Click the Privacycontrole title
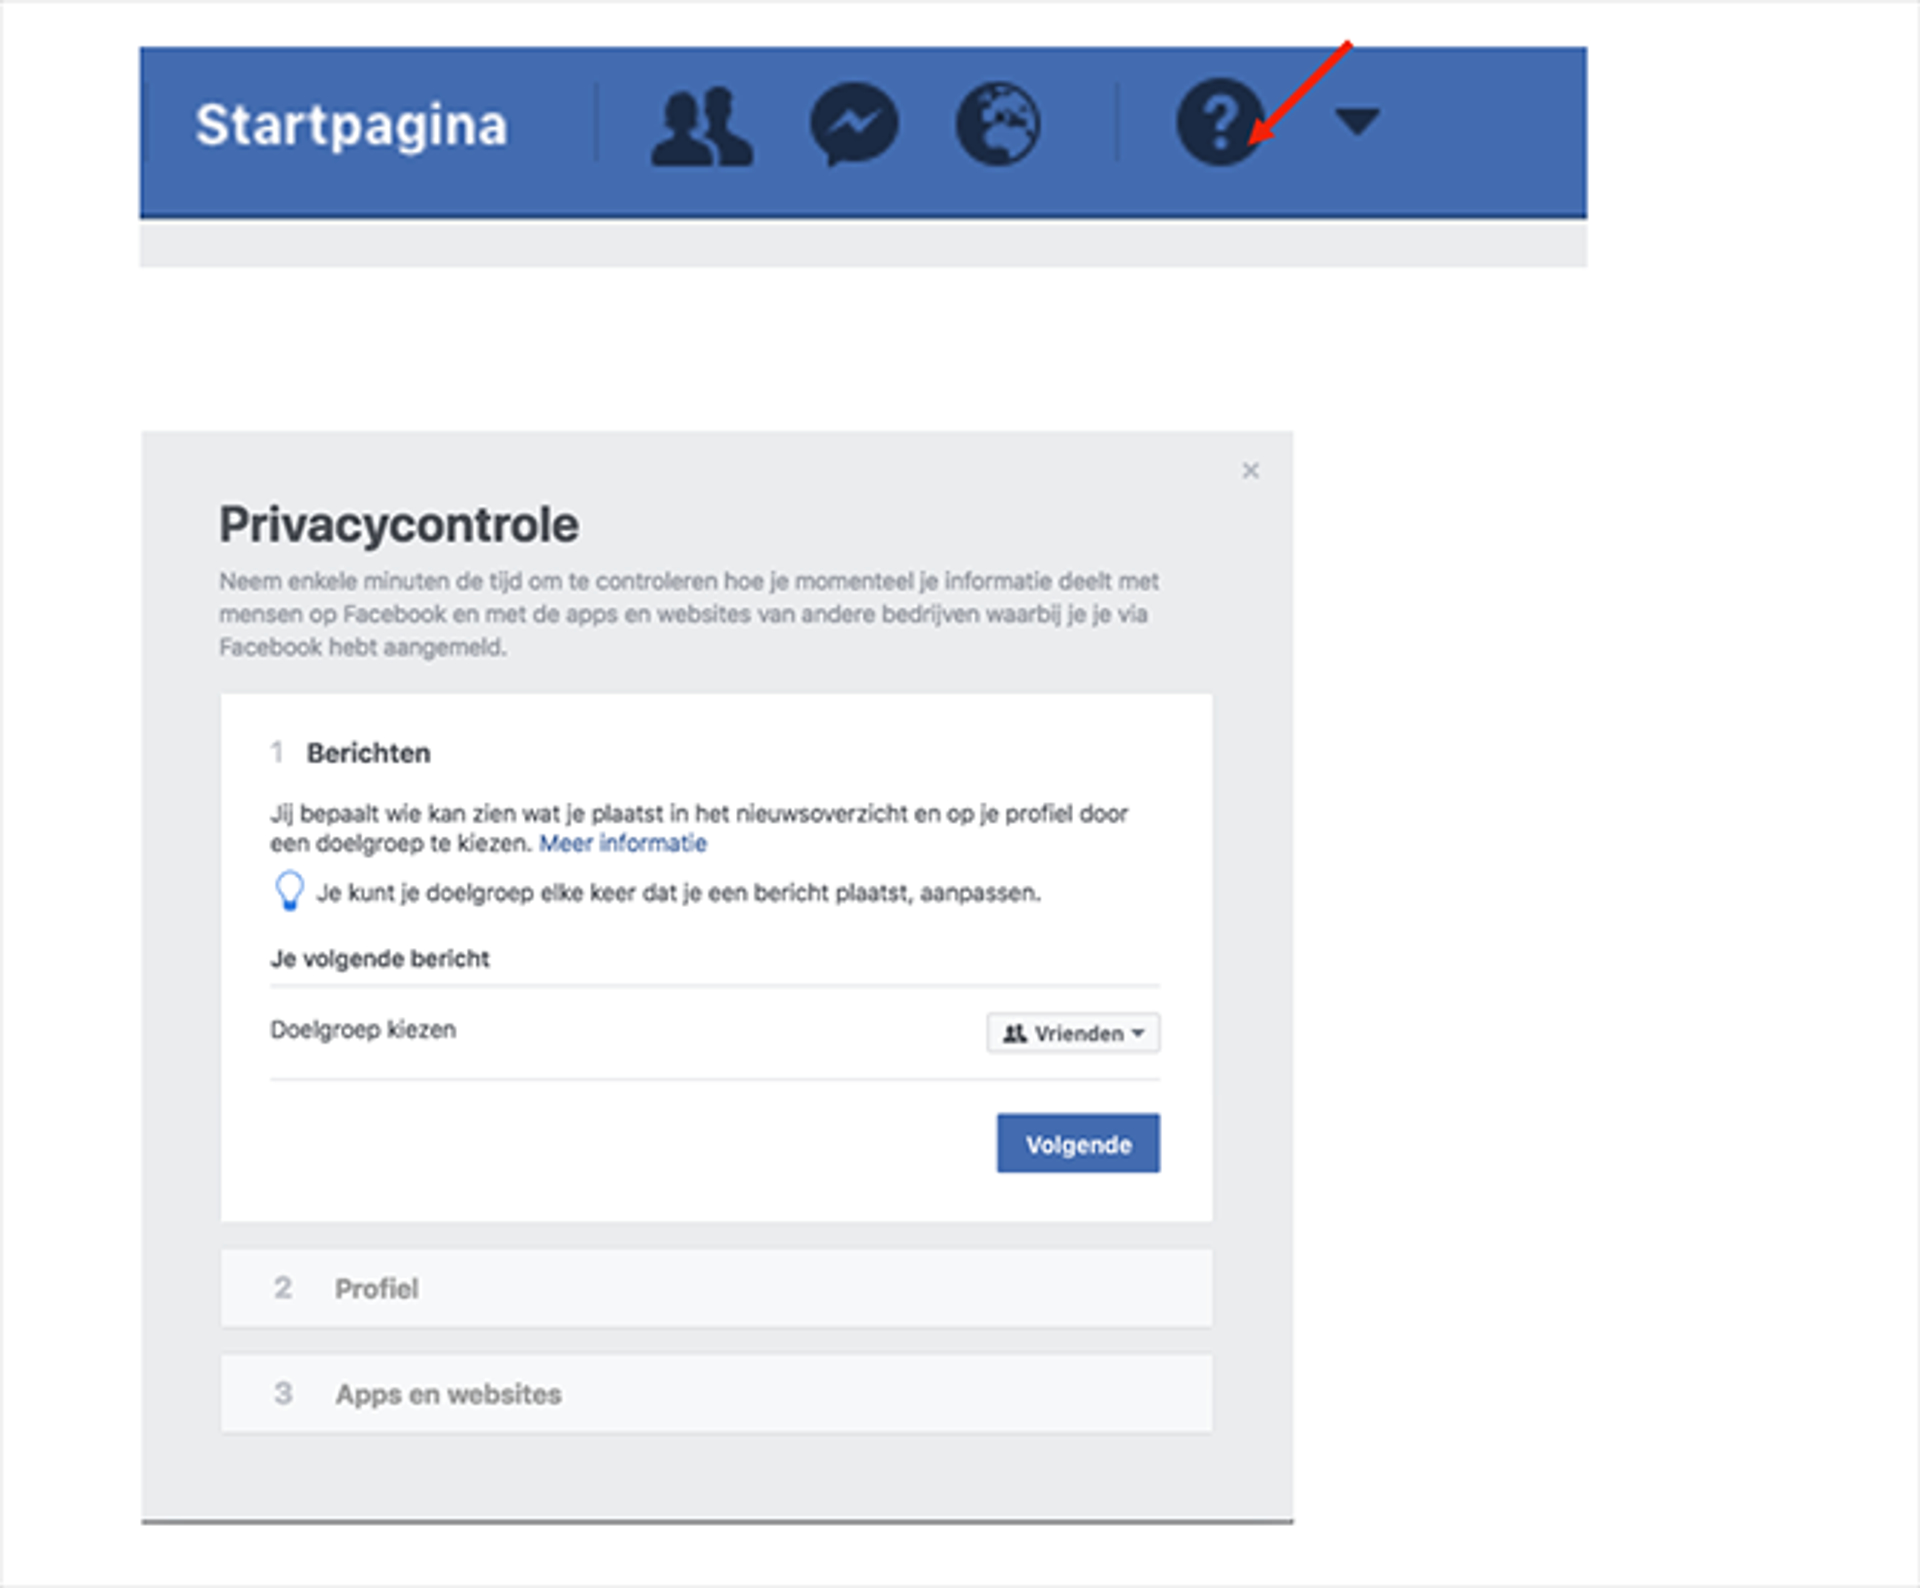1920x1588 pixels. point(399,525)
